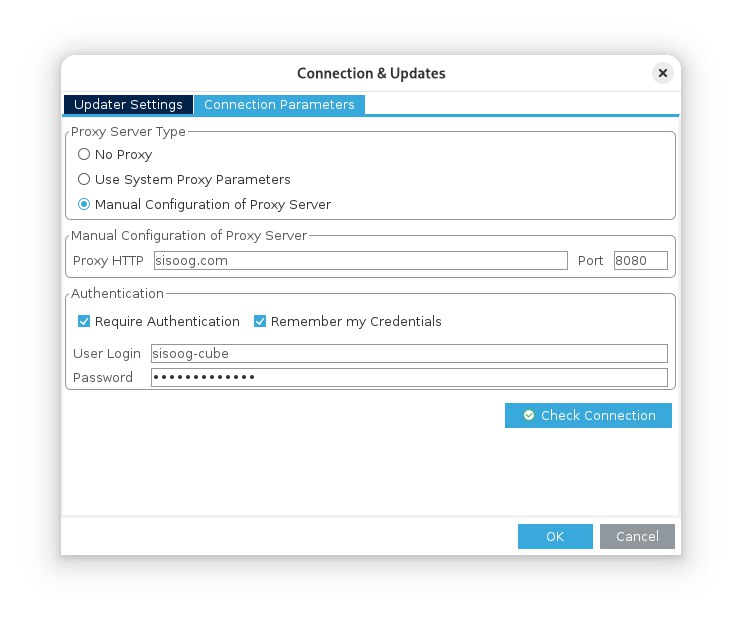Click the Port number field
Viewport: 742px width, 622px height.
pos(640,261)
